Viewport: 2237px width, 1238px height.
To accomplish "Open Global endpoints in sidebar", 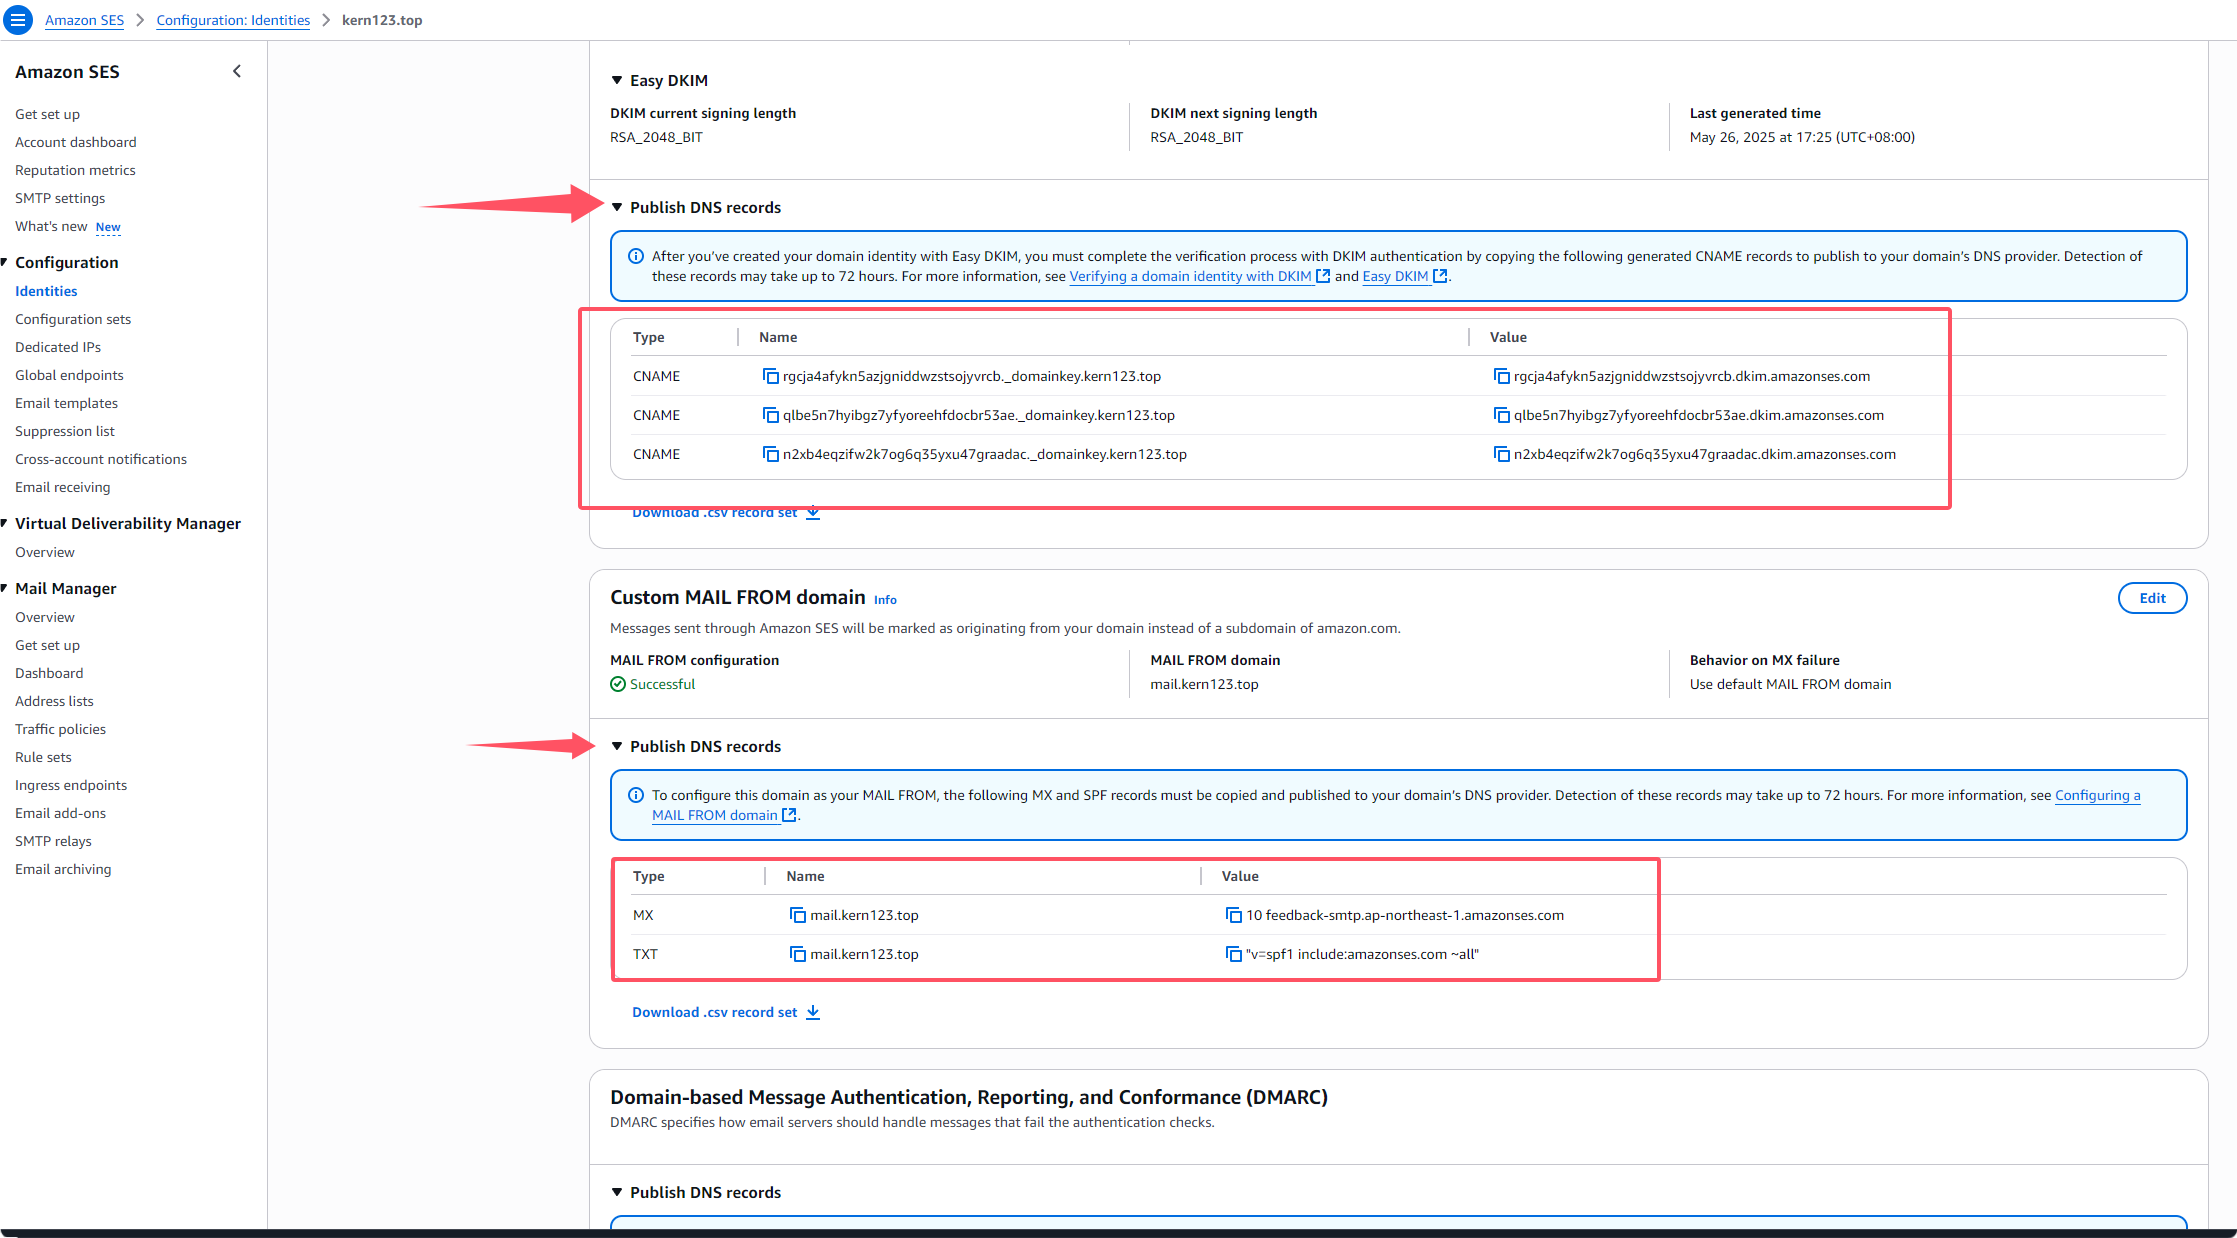I will tap(69, 375).
